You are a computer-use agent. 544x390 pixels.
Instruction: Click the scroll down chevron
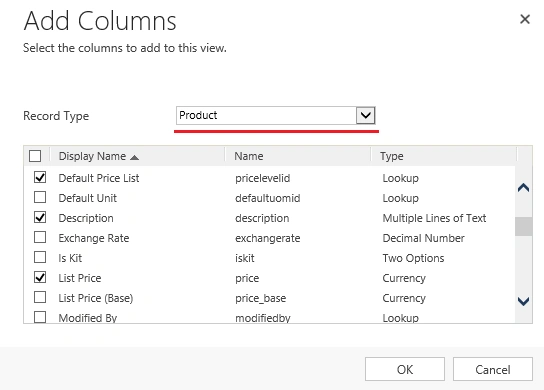(523, 301)
